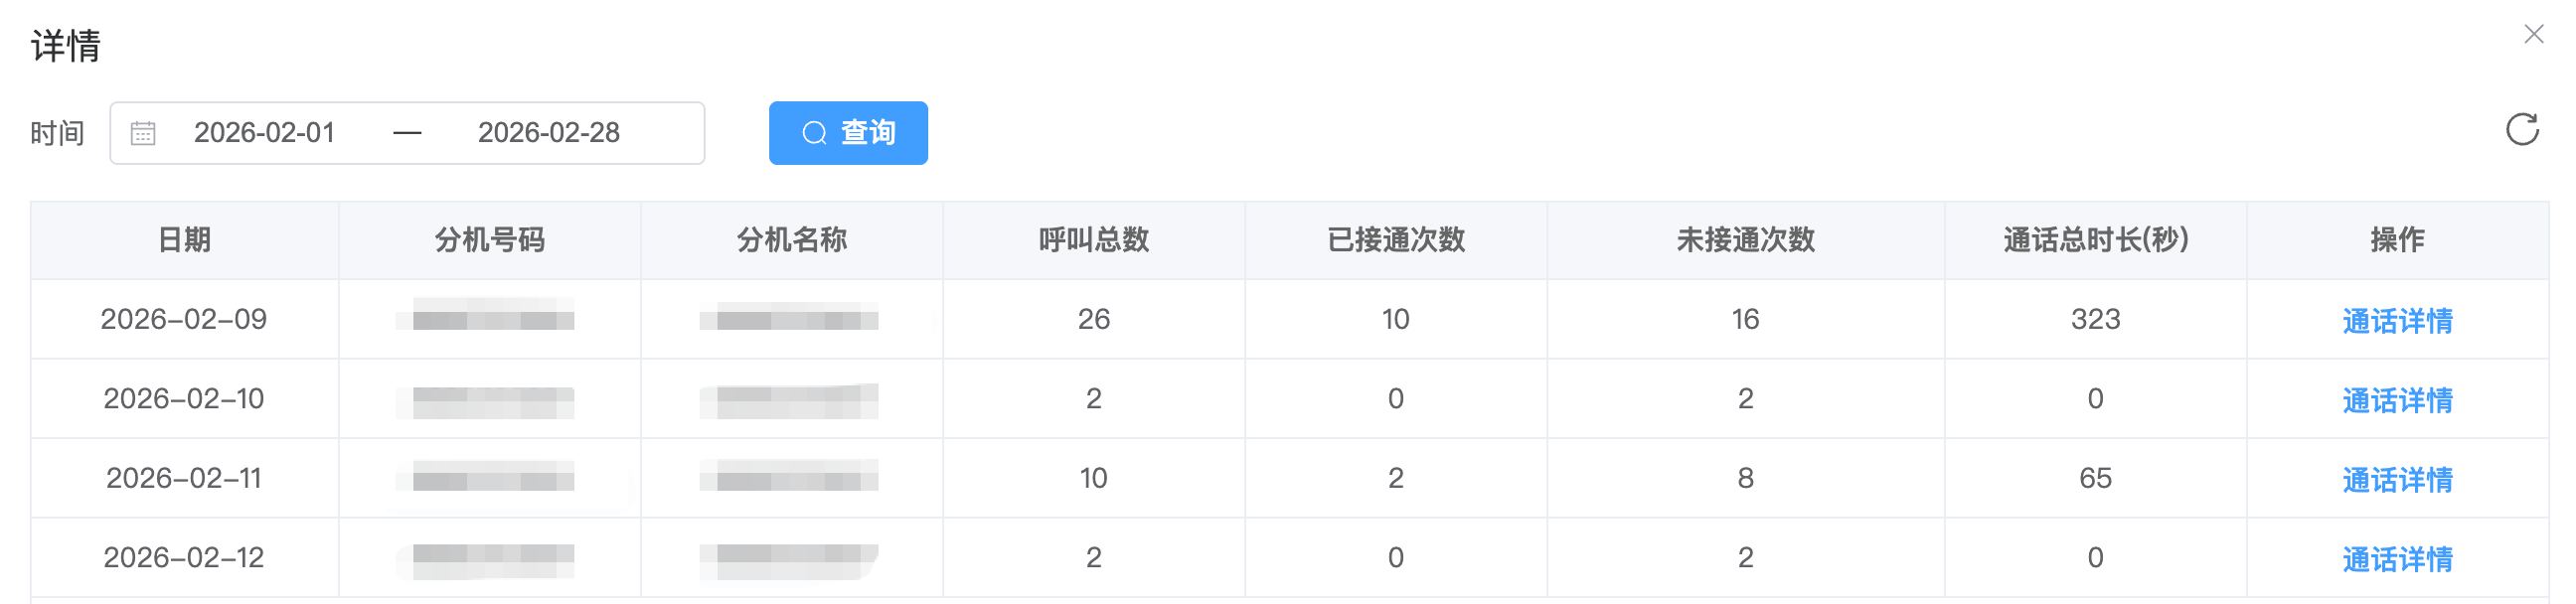The width and height of the screenshot is (2576, 604).
Task: Click the 通话总时长(秒) column header
Action: [x=2095, y=240]
